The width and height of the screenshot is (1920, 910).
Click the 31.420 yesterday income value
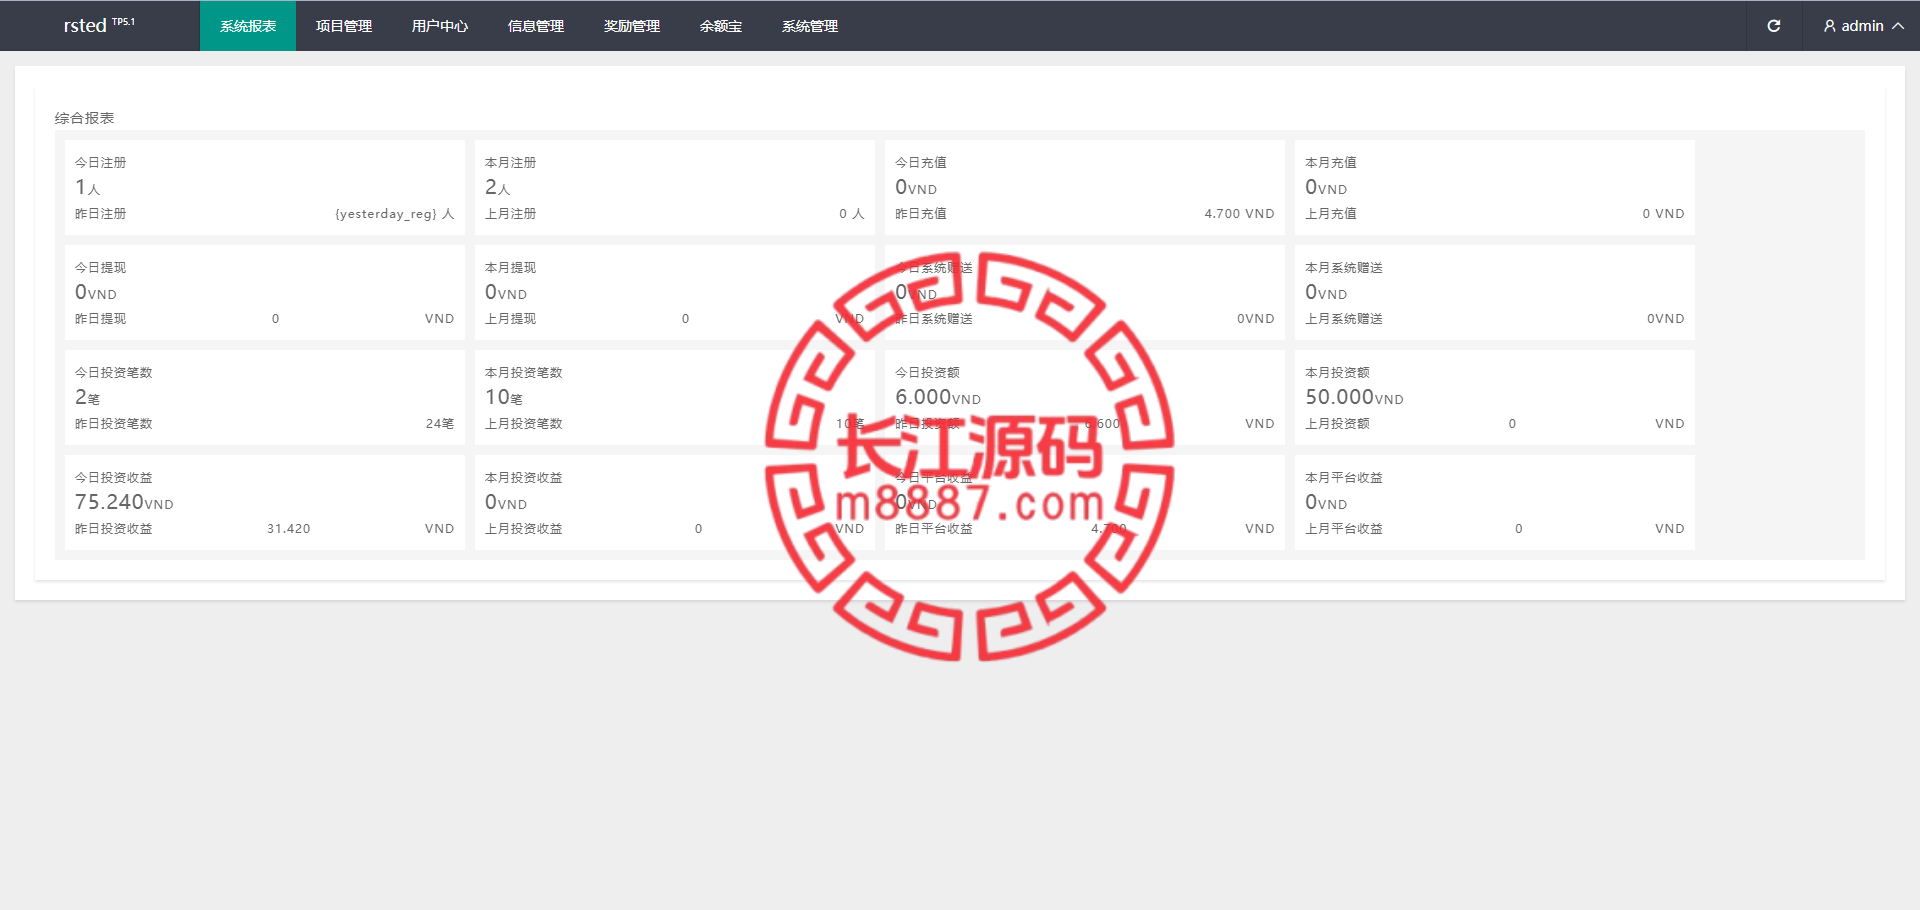[x=288, y=529]
